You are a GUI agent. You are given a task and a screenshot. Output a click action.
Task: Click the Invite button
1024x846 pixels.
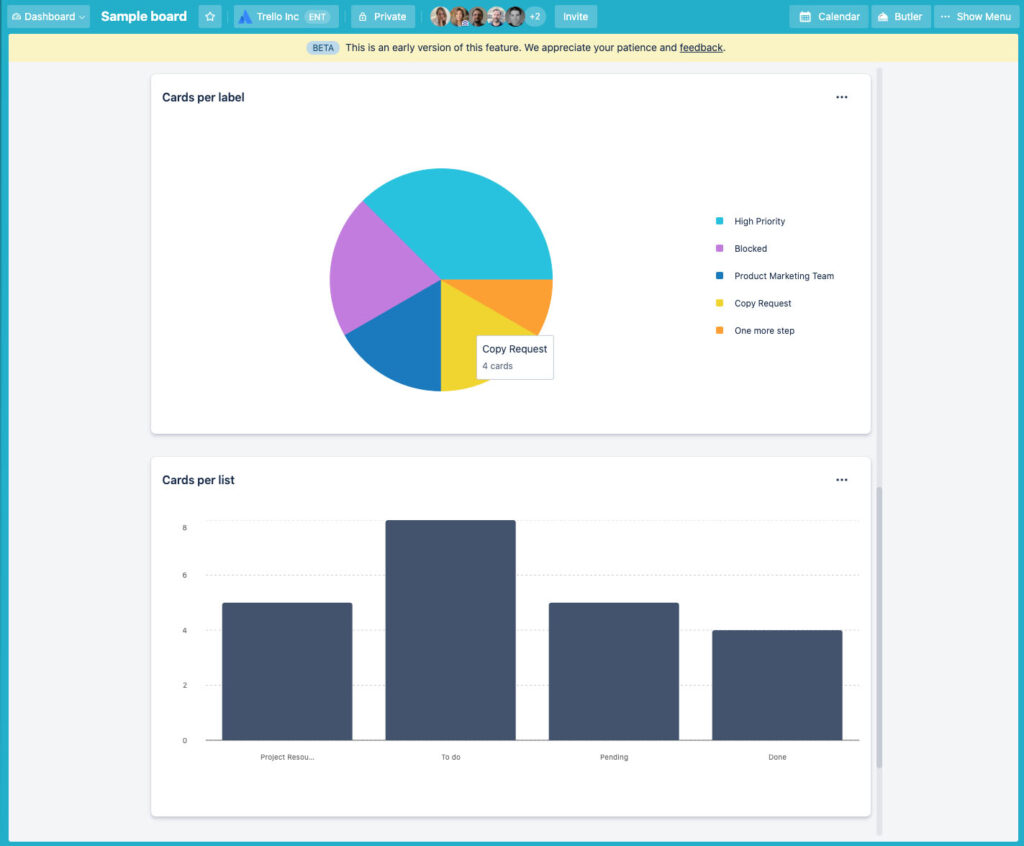tap(575, 16)
